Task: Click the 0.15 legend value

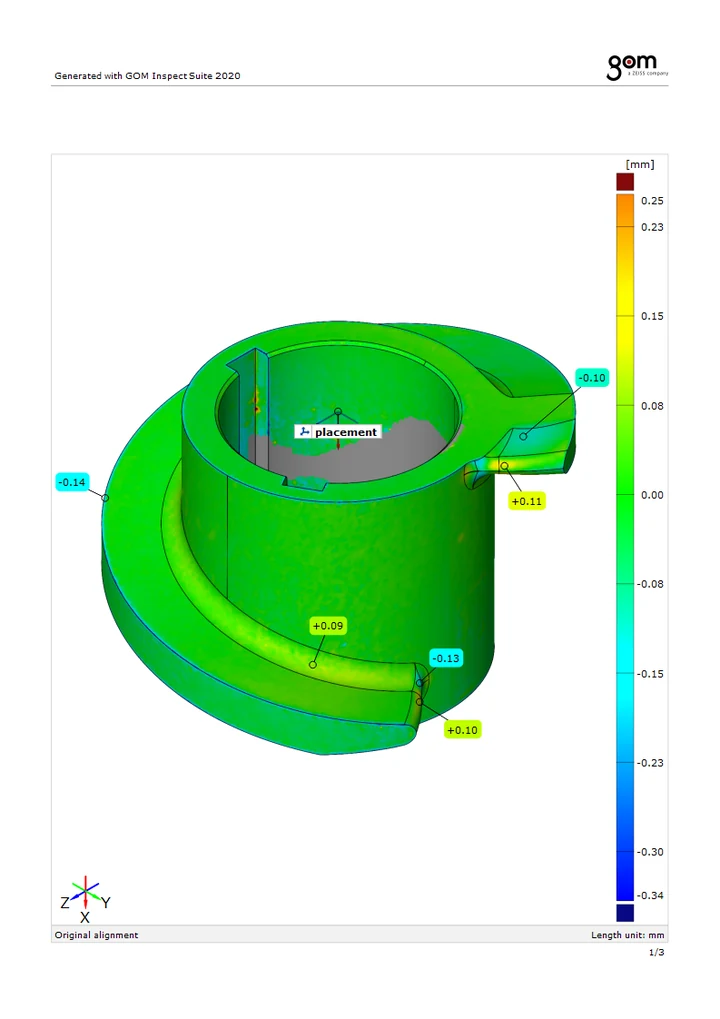Action: pos(652,316)
